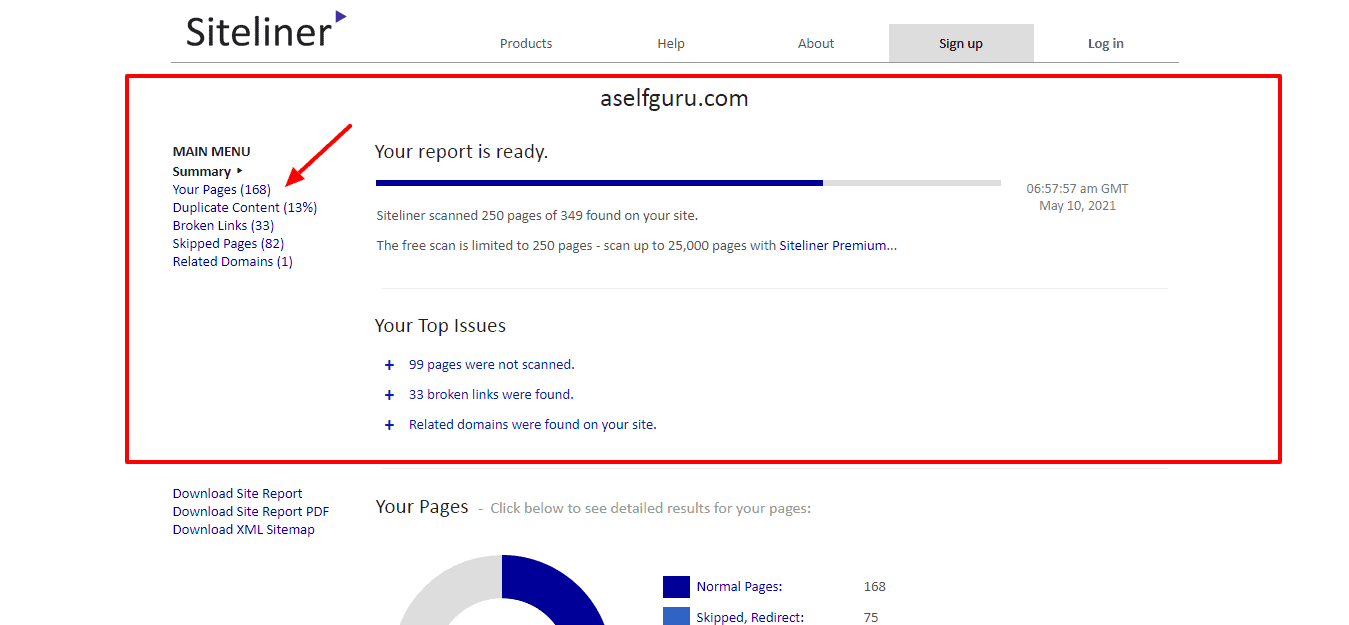This screenshot has height=625, width=1349.
Task: Open Your Pages (168)
Action: tap(221, 189)
